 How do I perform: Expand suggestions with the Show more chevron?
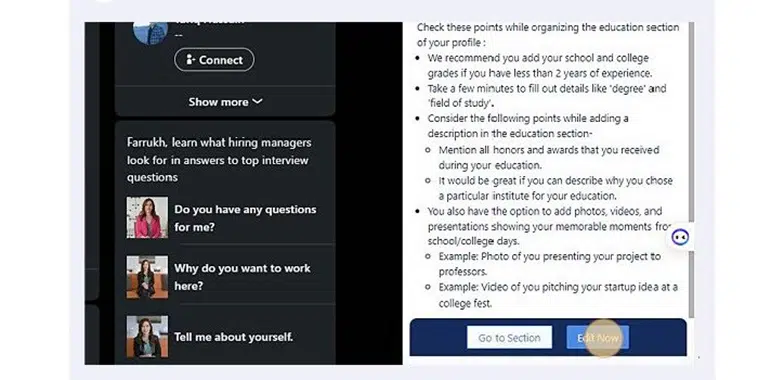(x=257, y=102)
